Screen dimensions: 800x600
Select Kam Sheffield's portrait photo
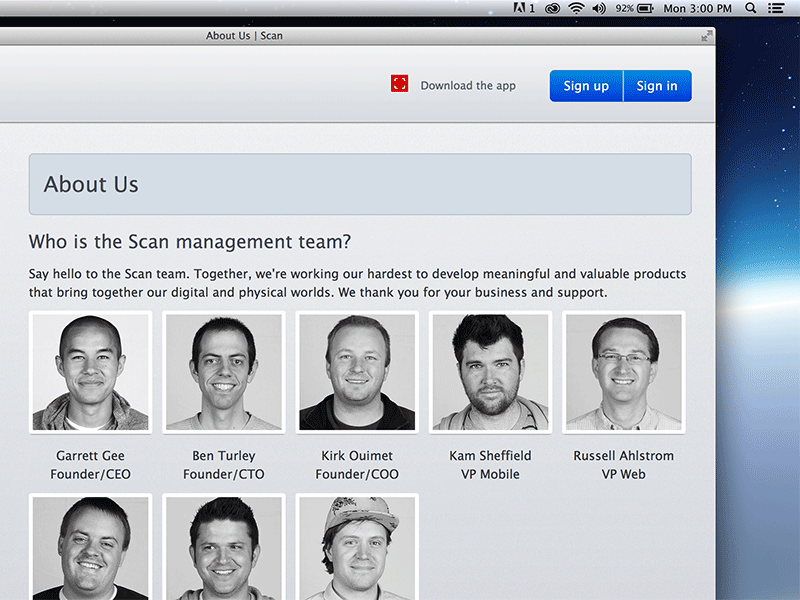tap(490, 372)
